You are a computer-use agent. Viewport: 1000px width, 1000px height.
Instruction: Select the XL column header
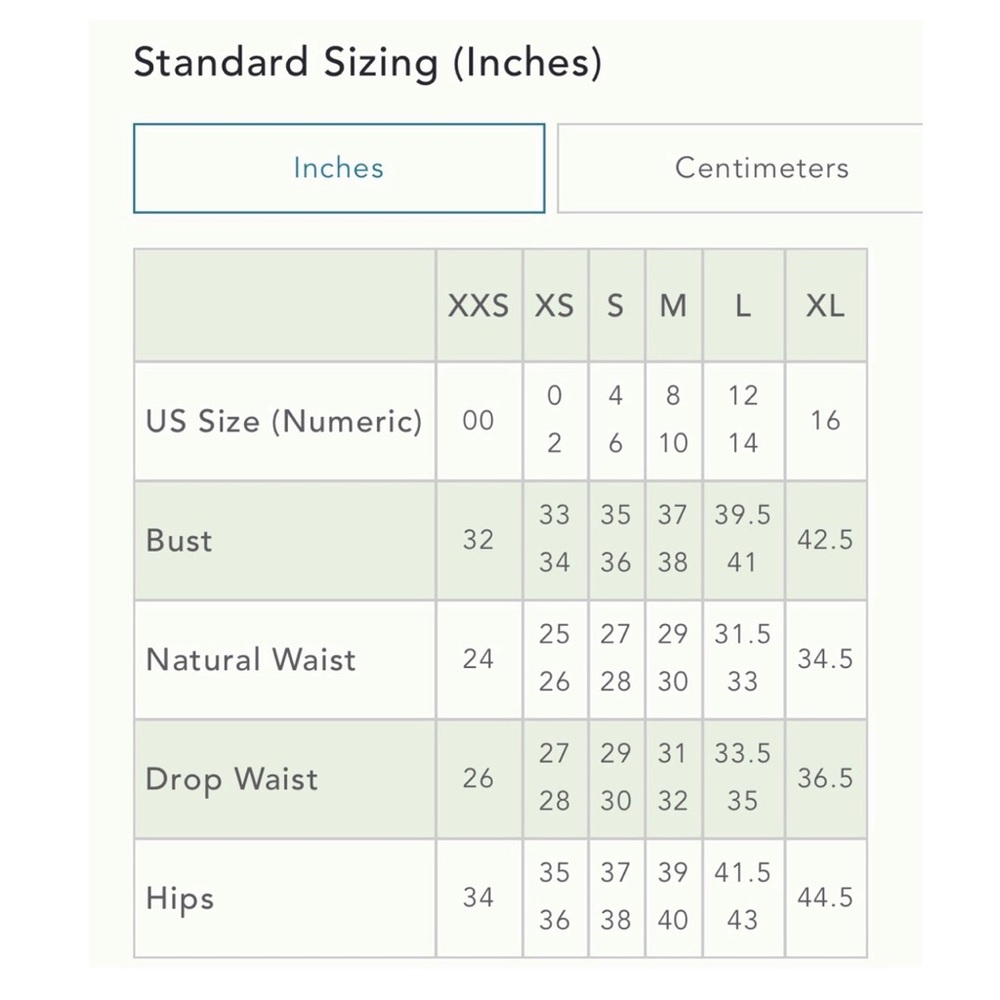(825, 305)
